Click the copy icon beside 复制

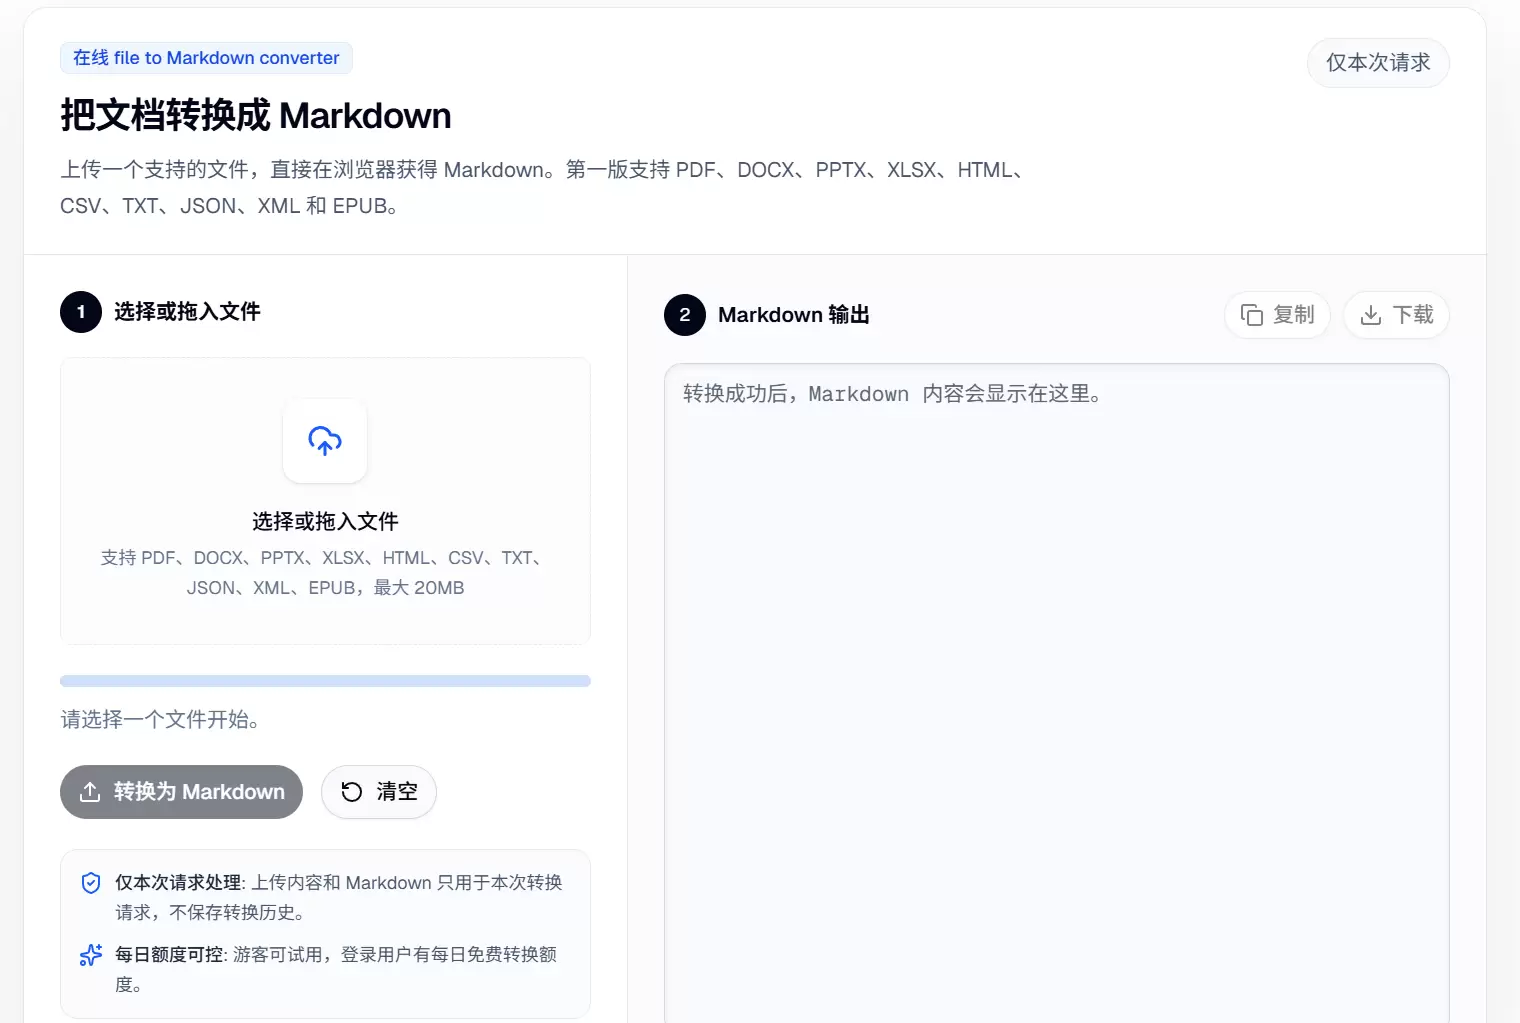pyautogui.click(x=1252, y=315)
